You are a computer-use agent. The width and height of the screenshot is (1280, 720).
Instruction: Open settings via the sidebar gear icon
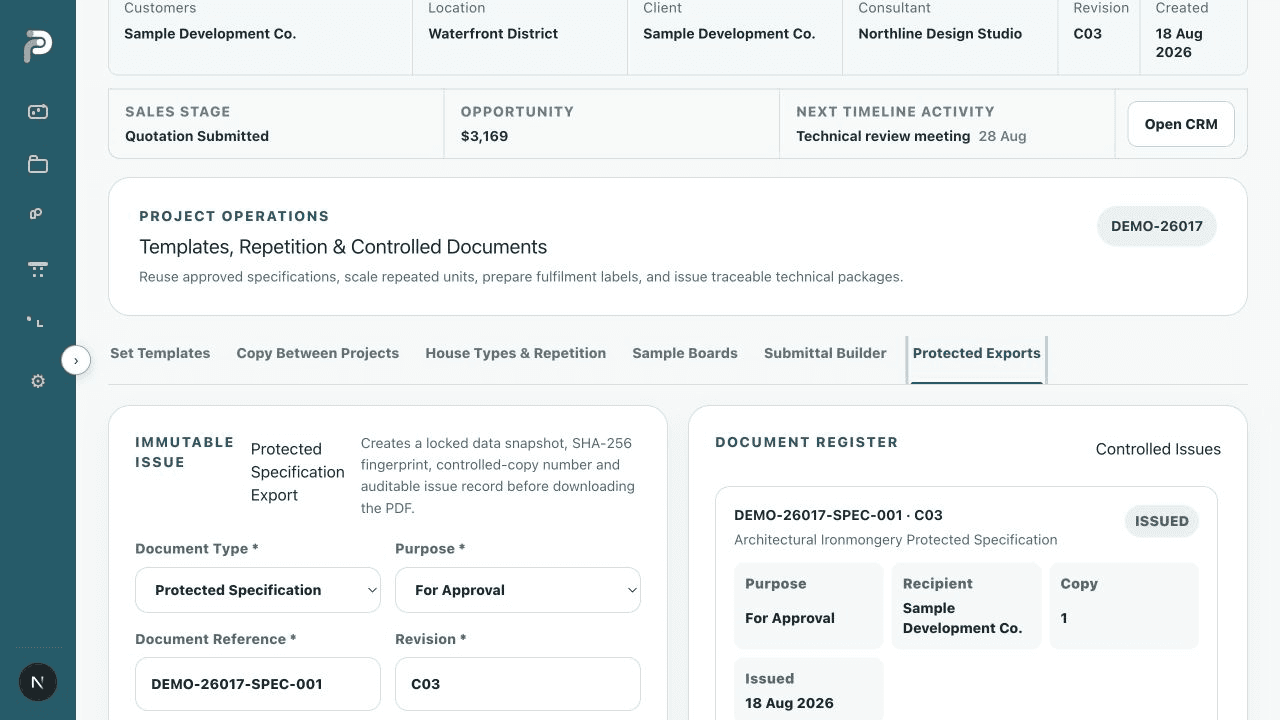pyautogui.click(x=38, y=381)
